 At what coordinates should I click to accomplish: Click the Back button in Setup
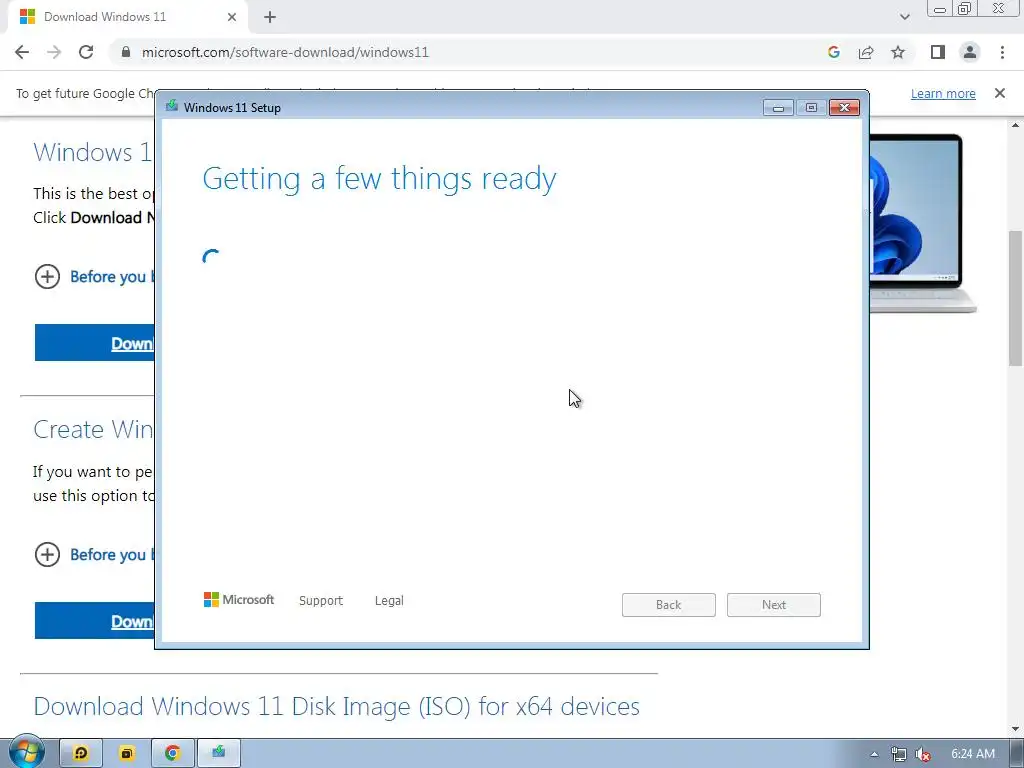[x=669, y=605]
